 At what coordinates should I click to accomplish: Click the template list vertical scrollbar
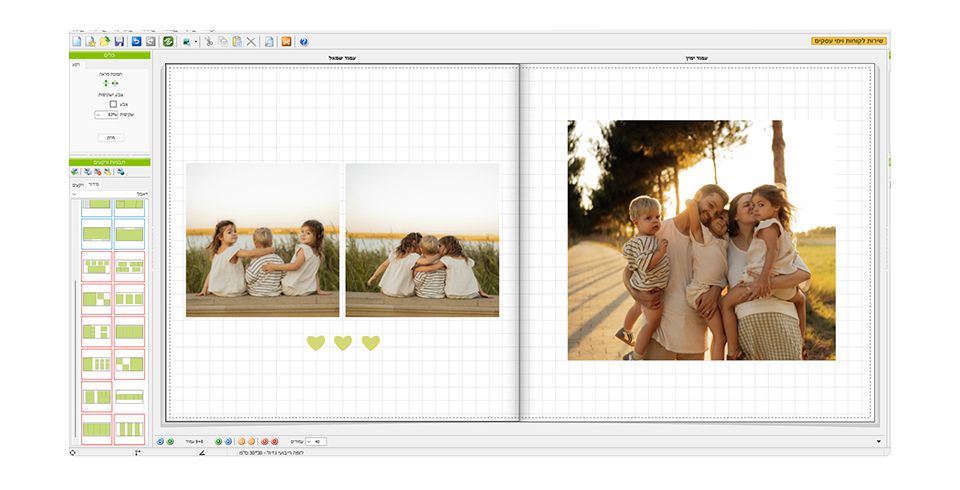point(76,358)
